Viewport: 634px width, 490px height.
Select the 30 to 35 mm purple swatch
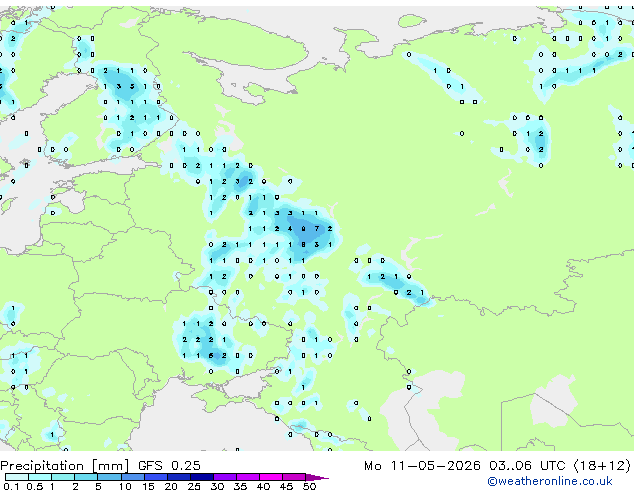point(225,477)
